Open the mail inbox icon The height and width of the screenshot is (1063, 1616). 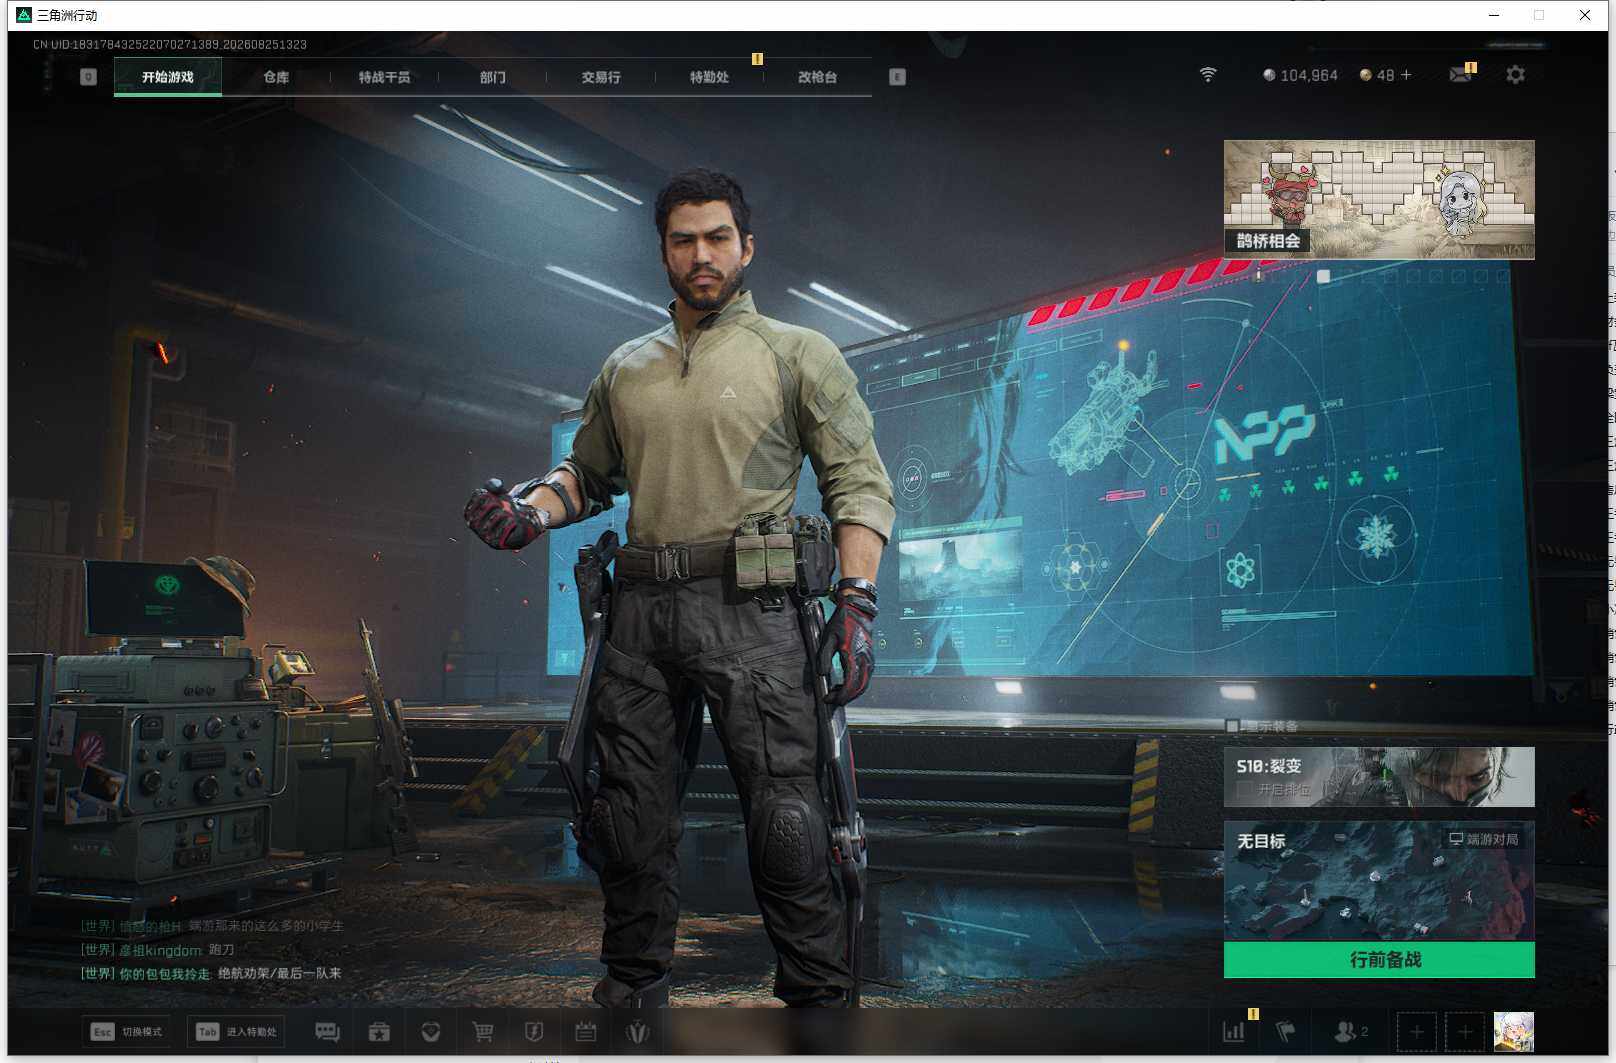point(1461,75)
